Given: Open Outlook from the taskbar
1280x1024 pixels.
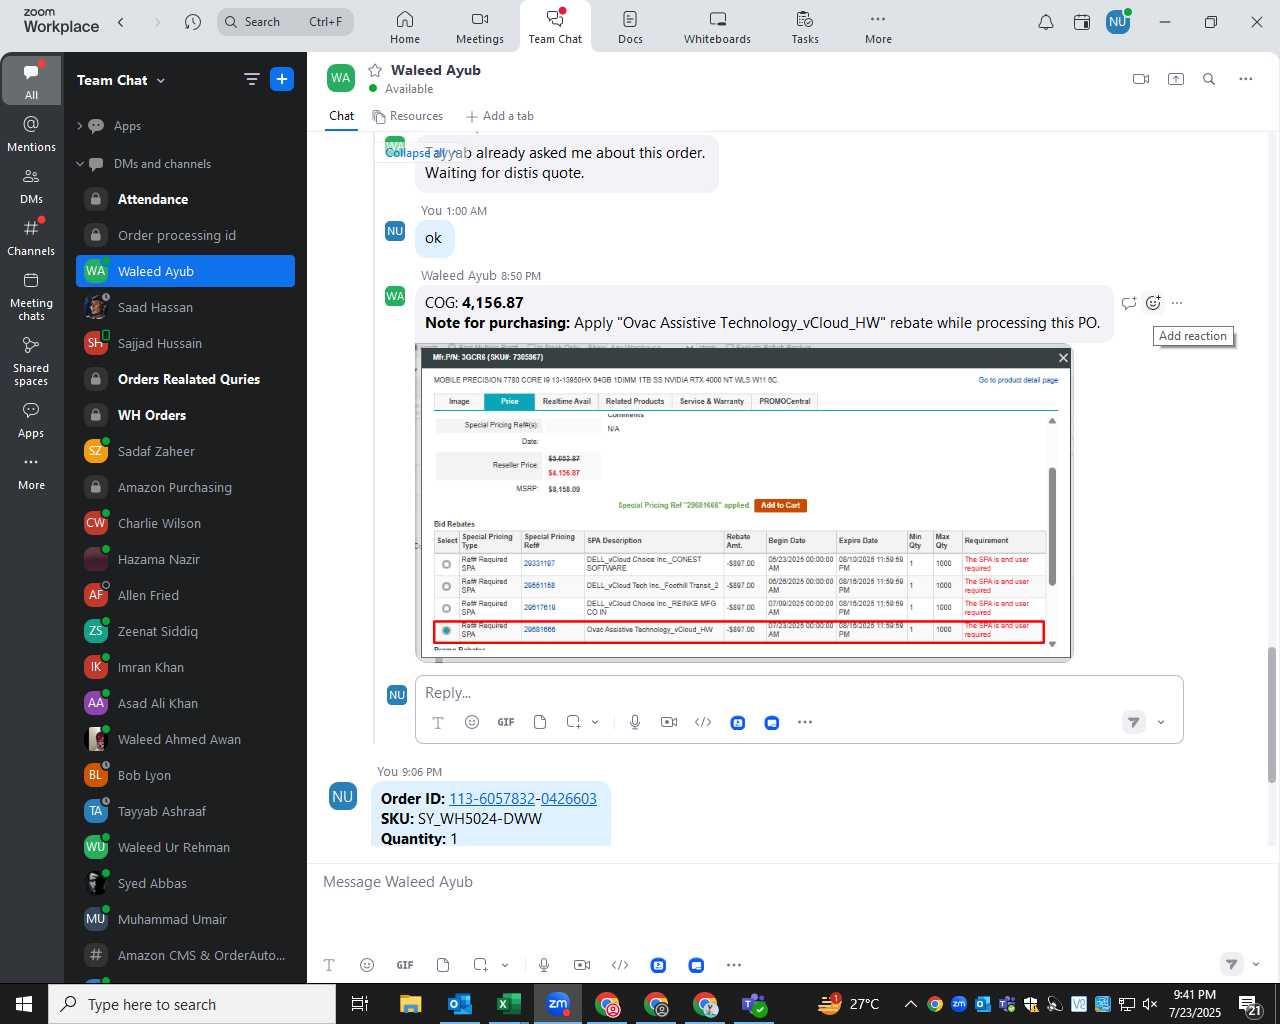Looking at the screenshot, I should [x=460, y=1004].
